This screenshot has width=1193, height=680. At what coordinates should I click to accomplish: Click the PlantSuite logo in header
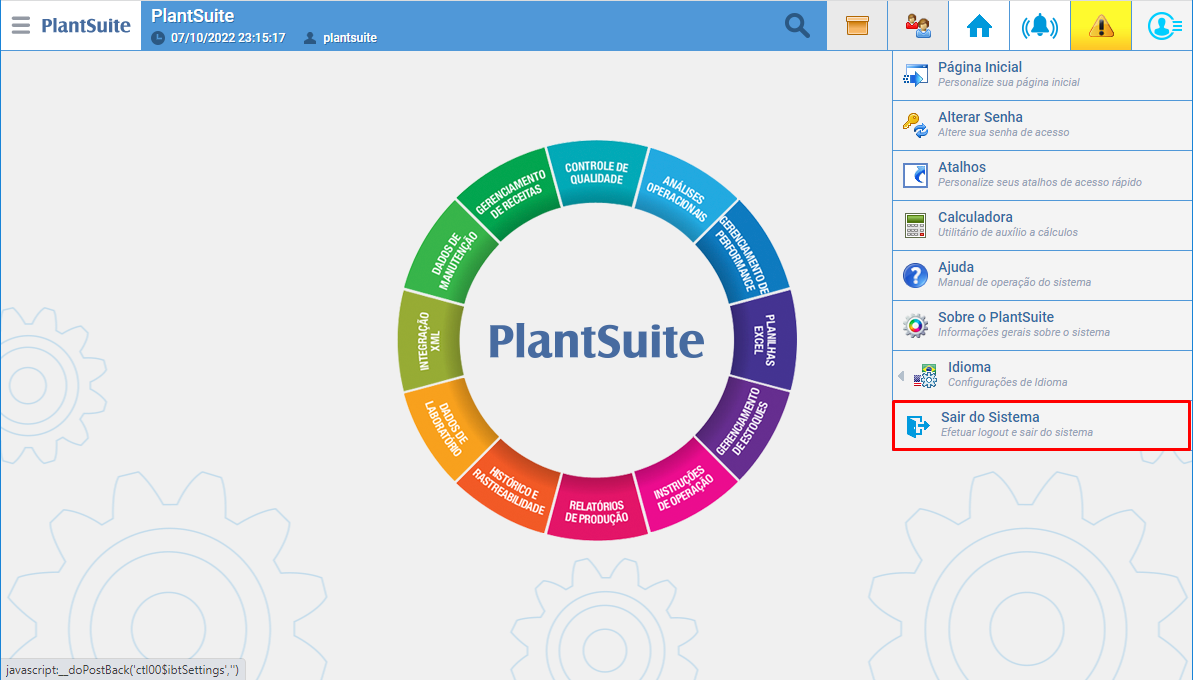click(86, 26)
